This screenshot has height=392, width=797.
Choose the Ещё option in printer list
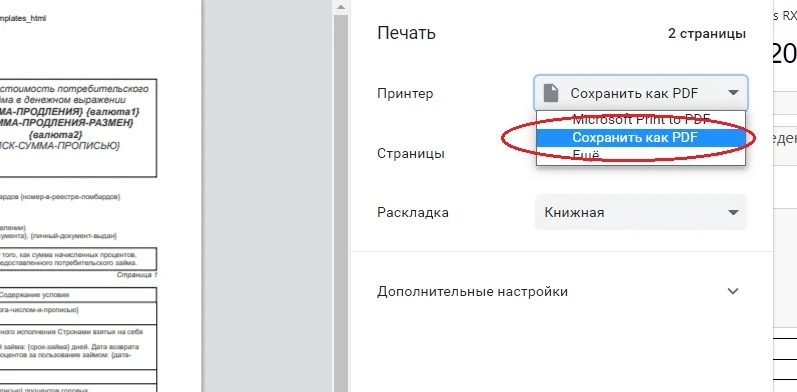(x=640, y=155)
